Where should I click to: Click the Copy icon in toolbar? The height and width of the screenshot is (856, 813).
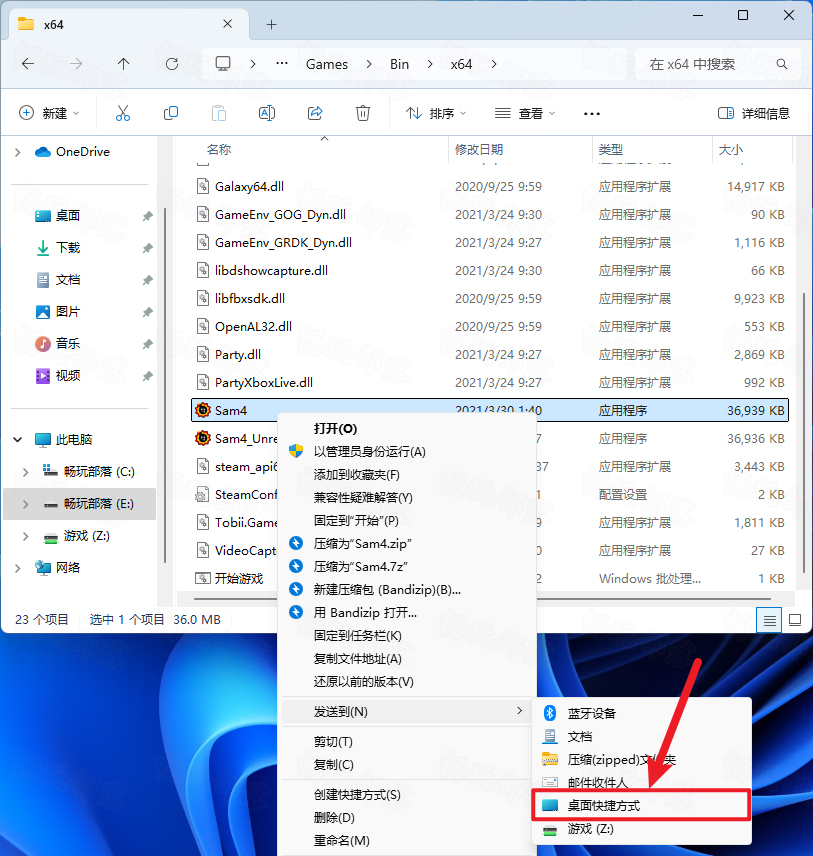171,113
